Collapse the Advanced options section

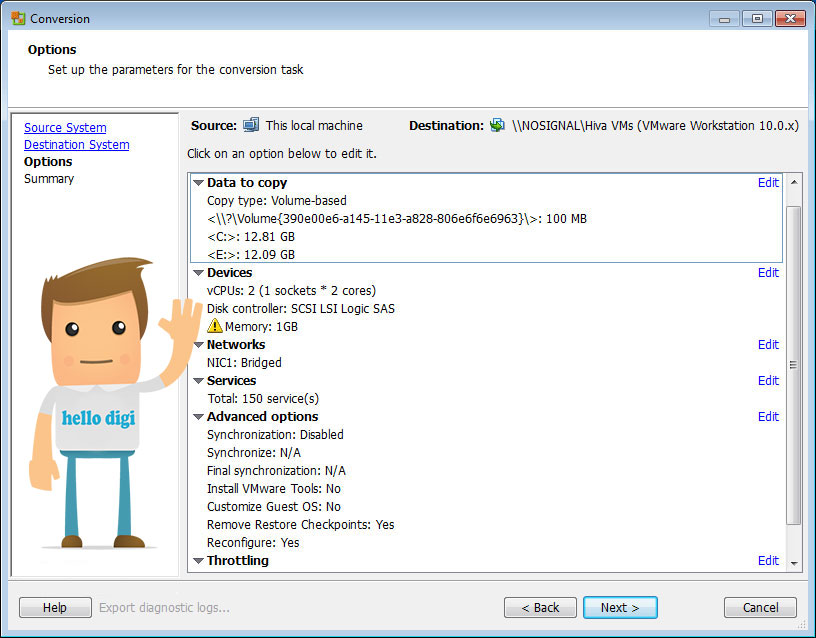tap(198, 416)
